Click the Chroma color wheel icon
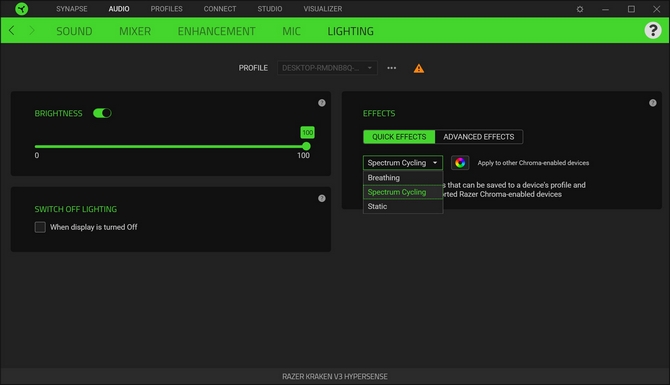The image size is (670, 385). coord(460,163)
